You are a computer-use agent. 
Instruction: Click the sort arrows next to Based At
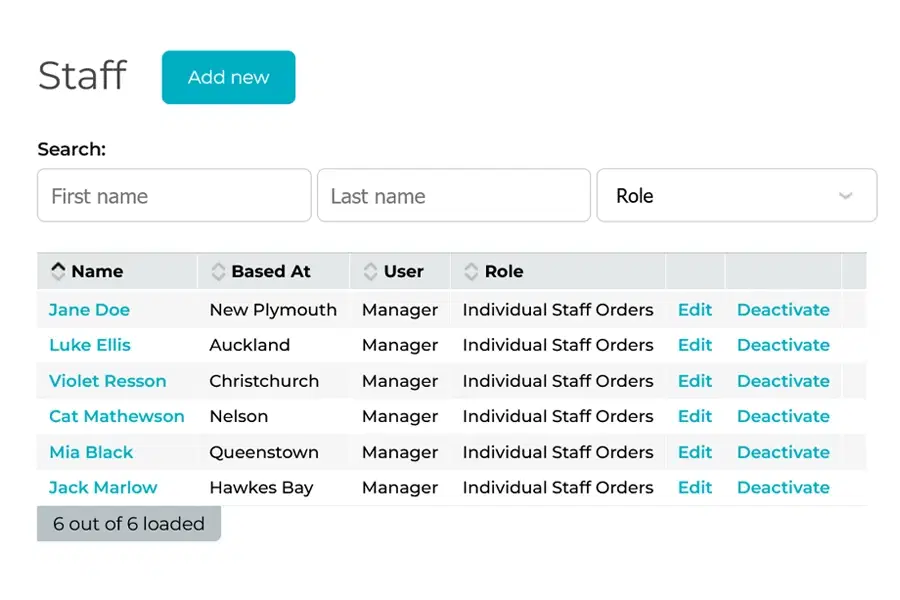tap(218, 271)
